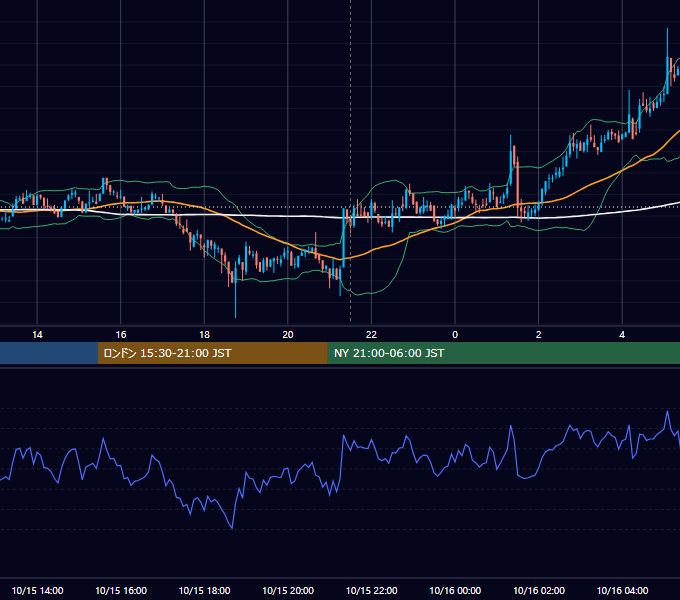
Task: Click the 10/16 04:00 date label
Action: click(x=622, y=590)
